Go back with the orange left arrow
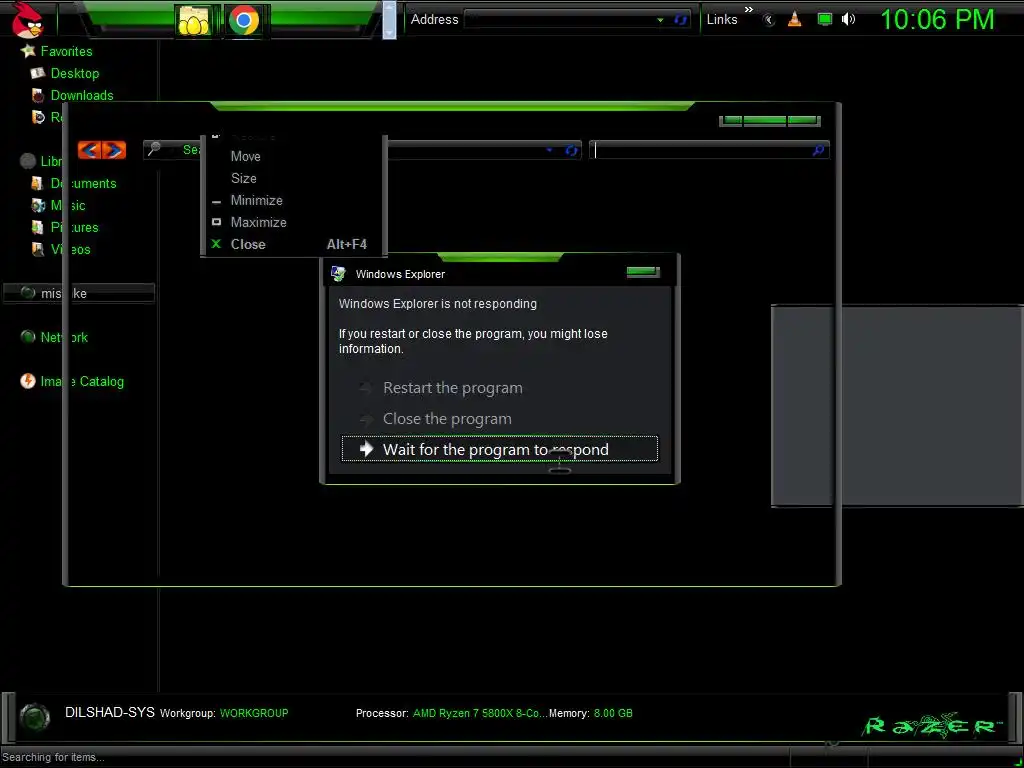Viewport: 1024px width, 768px height. click(89, 150)
